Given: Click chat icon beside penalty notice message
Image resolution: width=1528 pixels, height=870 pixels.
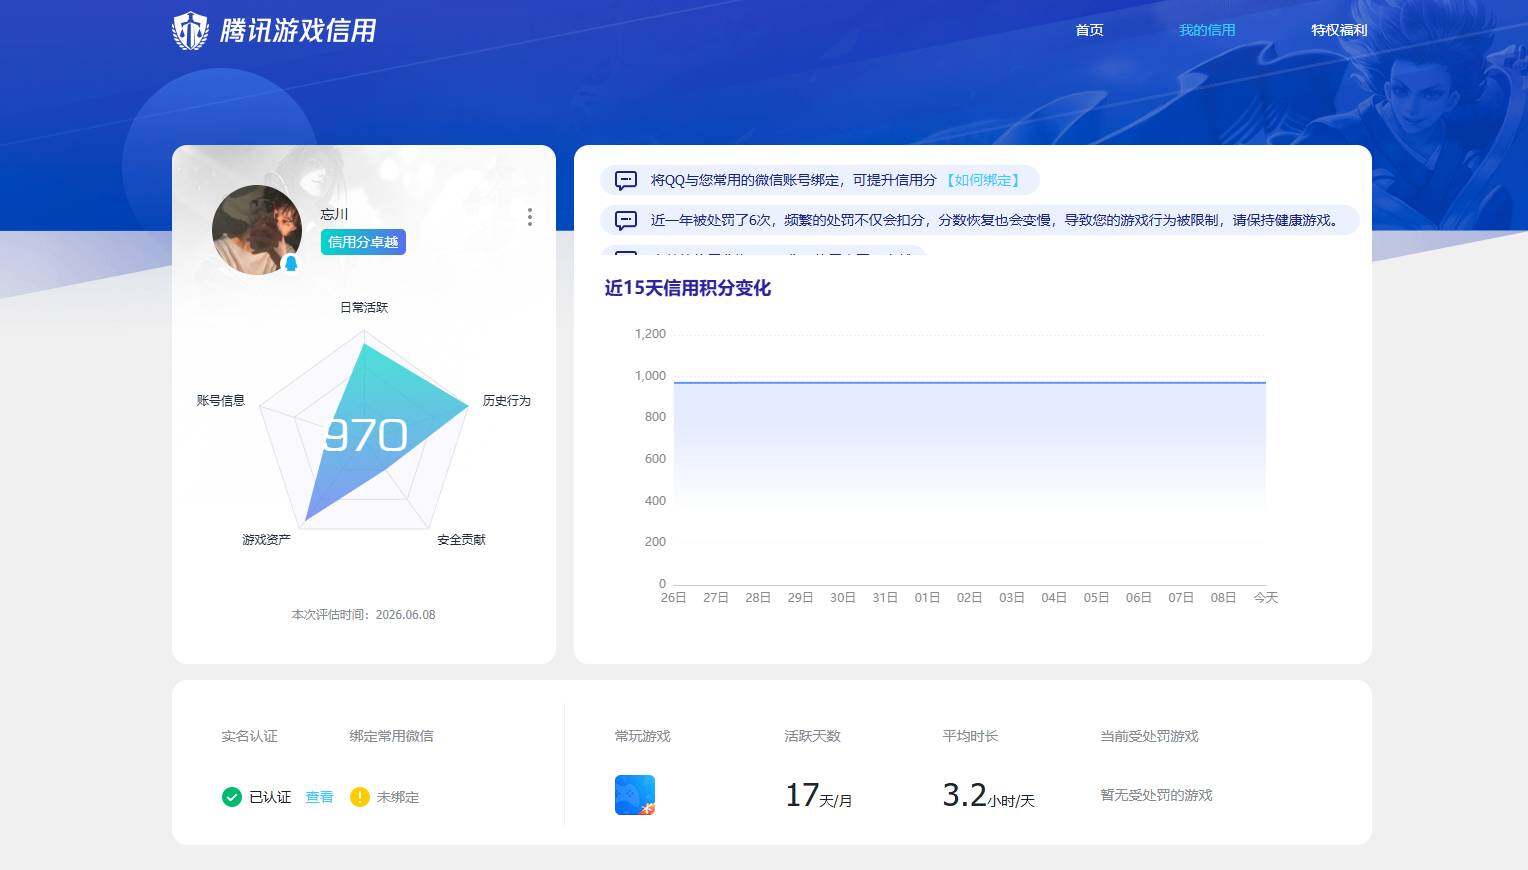Looking at the screenshot, I should coord(626,220).
